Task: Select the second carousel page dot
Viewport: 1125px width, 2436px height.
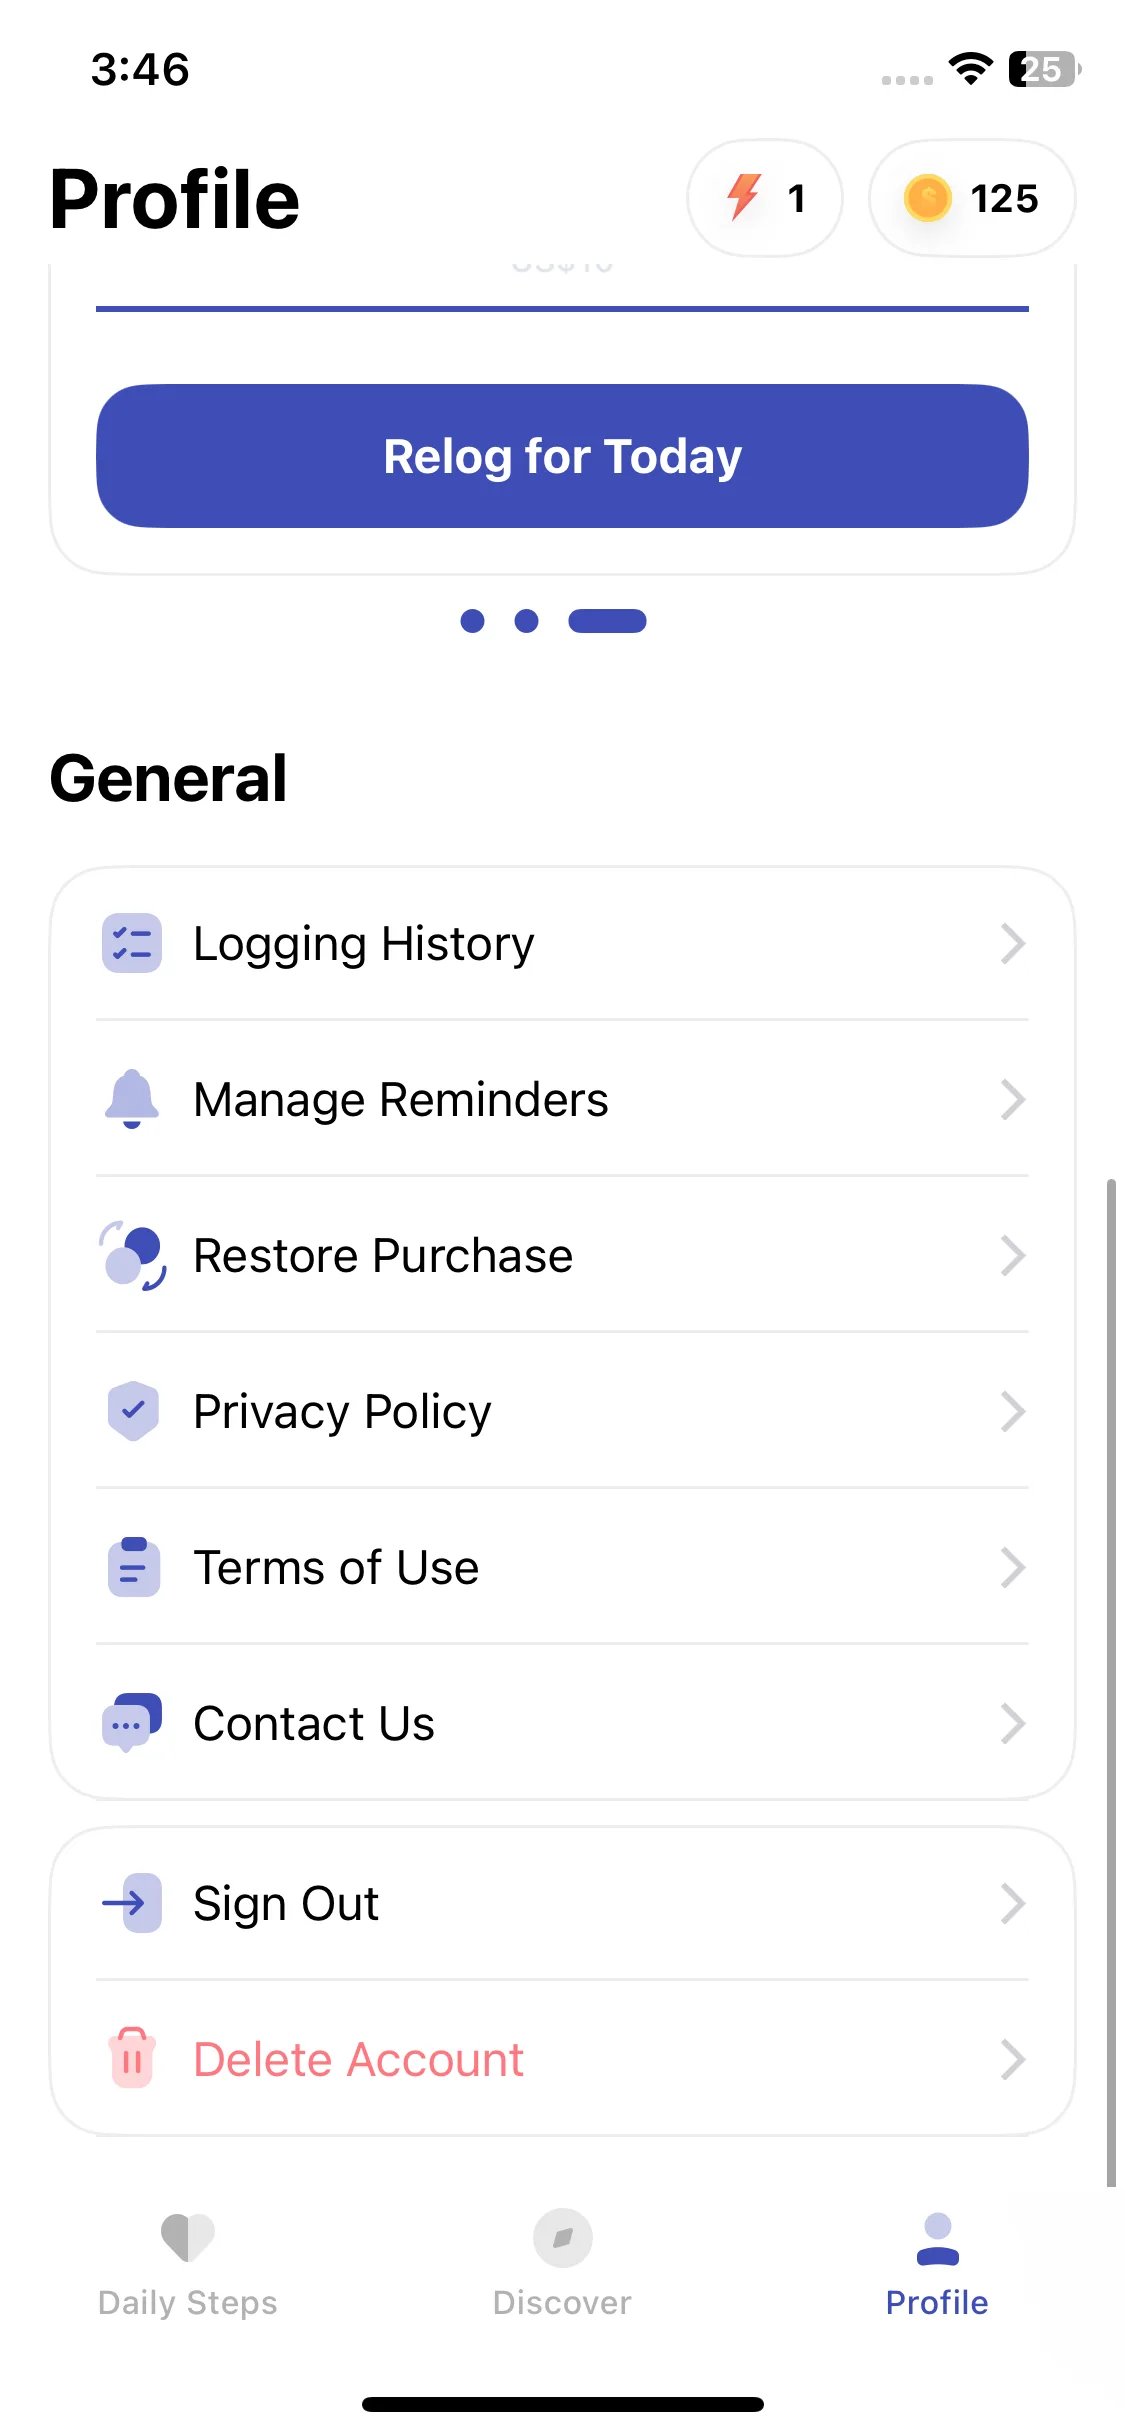Action: (526, 621)
